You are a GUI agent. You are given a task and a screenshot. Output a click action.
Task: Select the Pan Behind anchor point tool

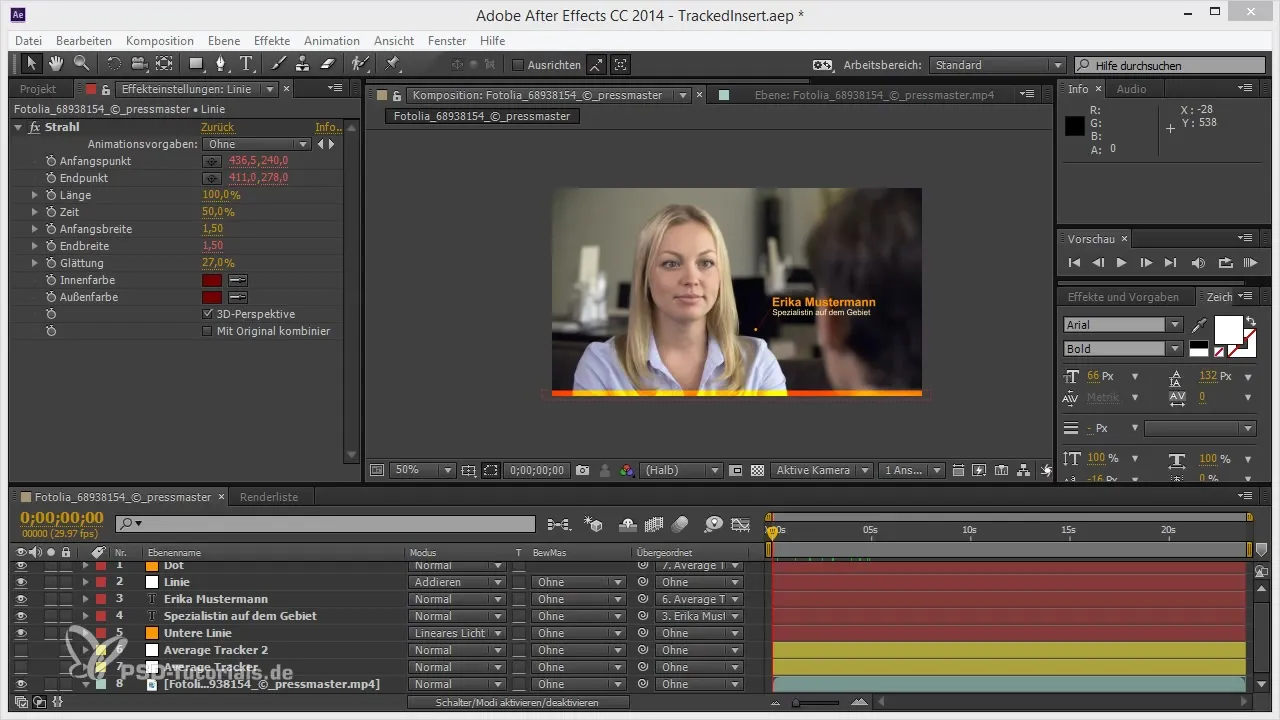click(x=163, y=64)
